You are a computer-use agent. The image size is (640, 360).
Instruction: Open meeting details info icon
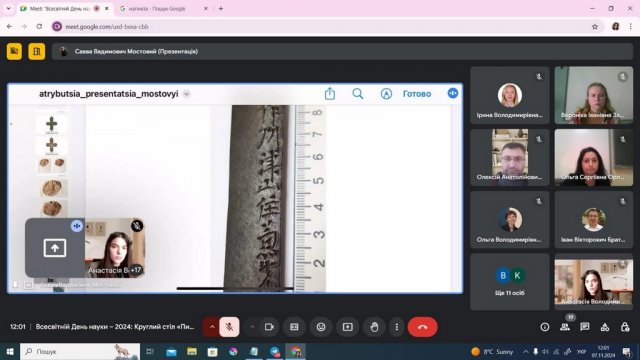tap(544, 327)
